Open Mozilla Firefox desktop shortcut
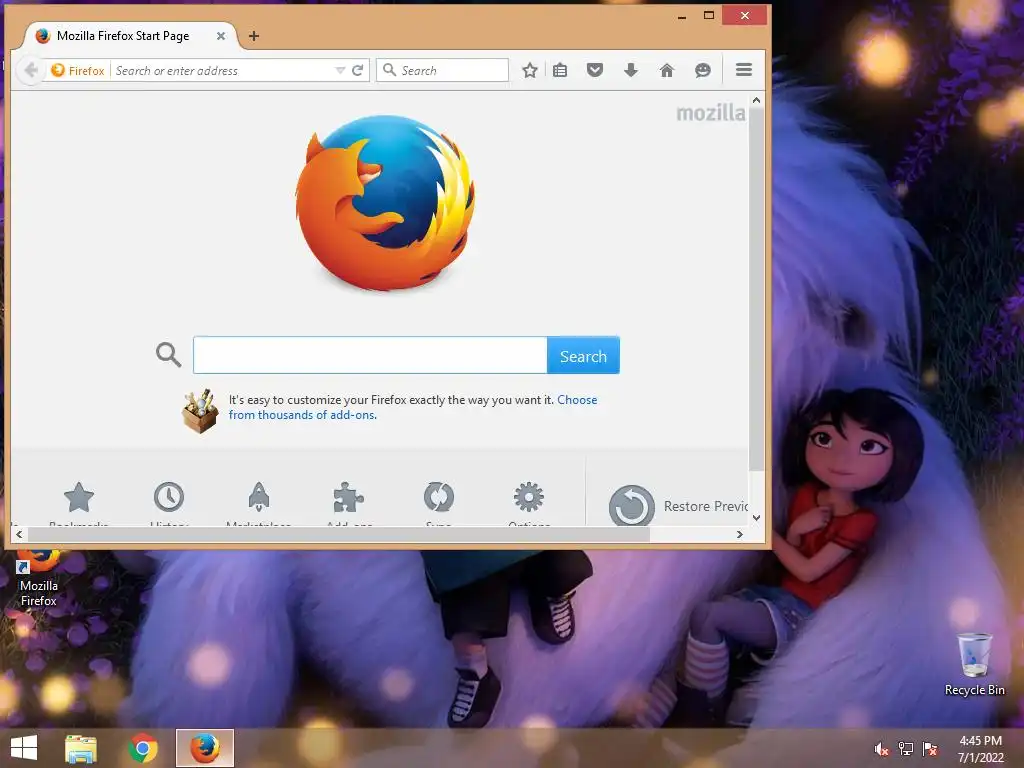This screenshot has width=1024, height=768. pyautogui.click(x=39, y=579)
